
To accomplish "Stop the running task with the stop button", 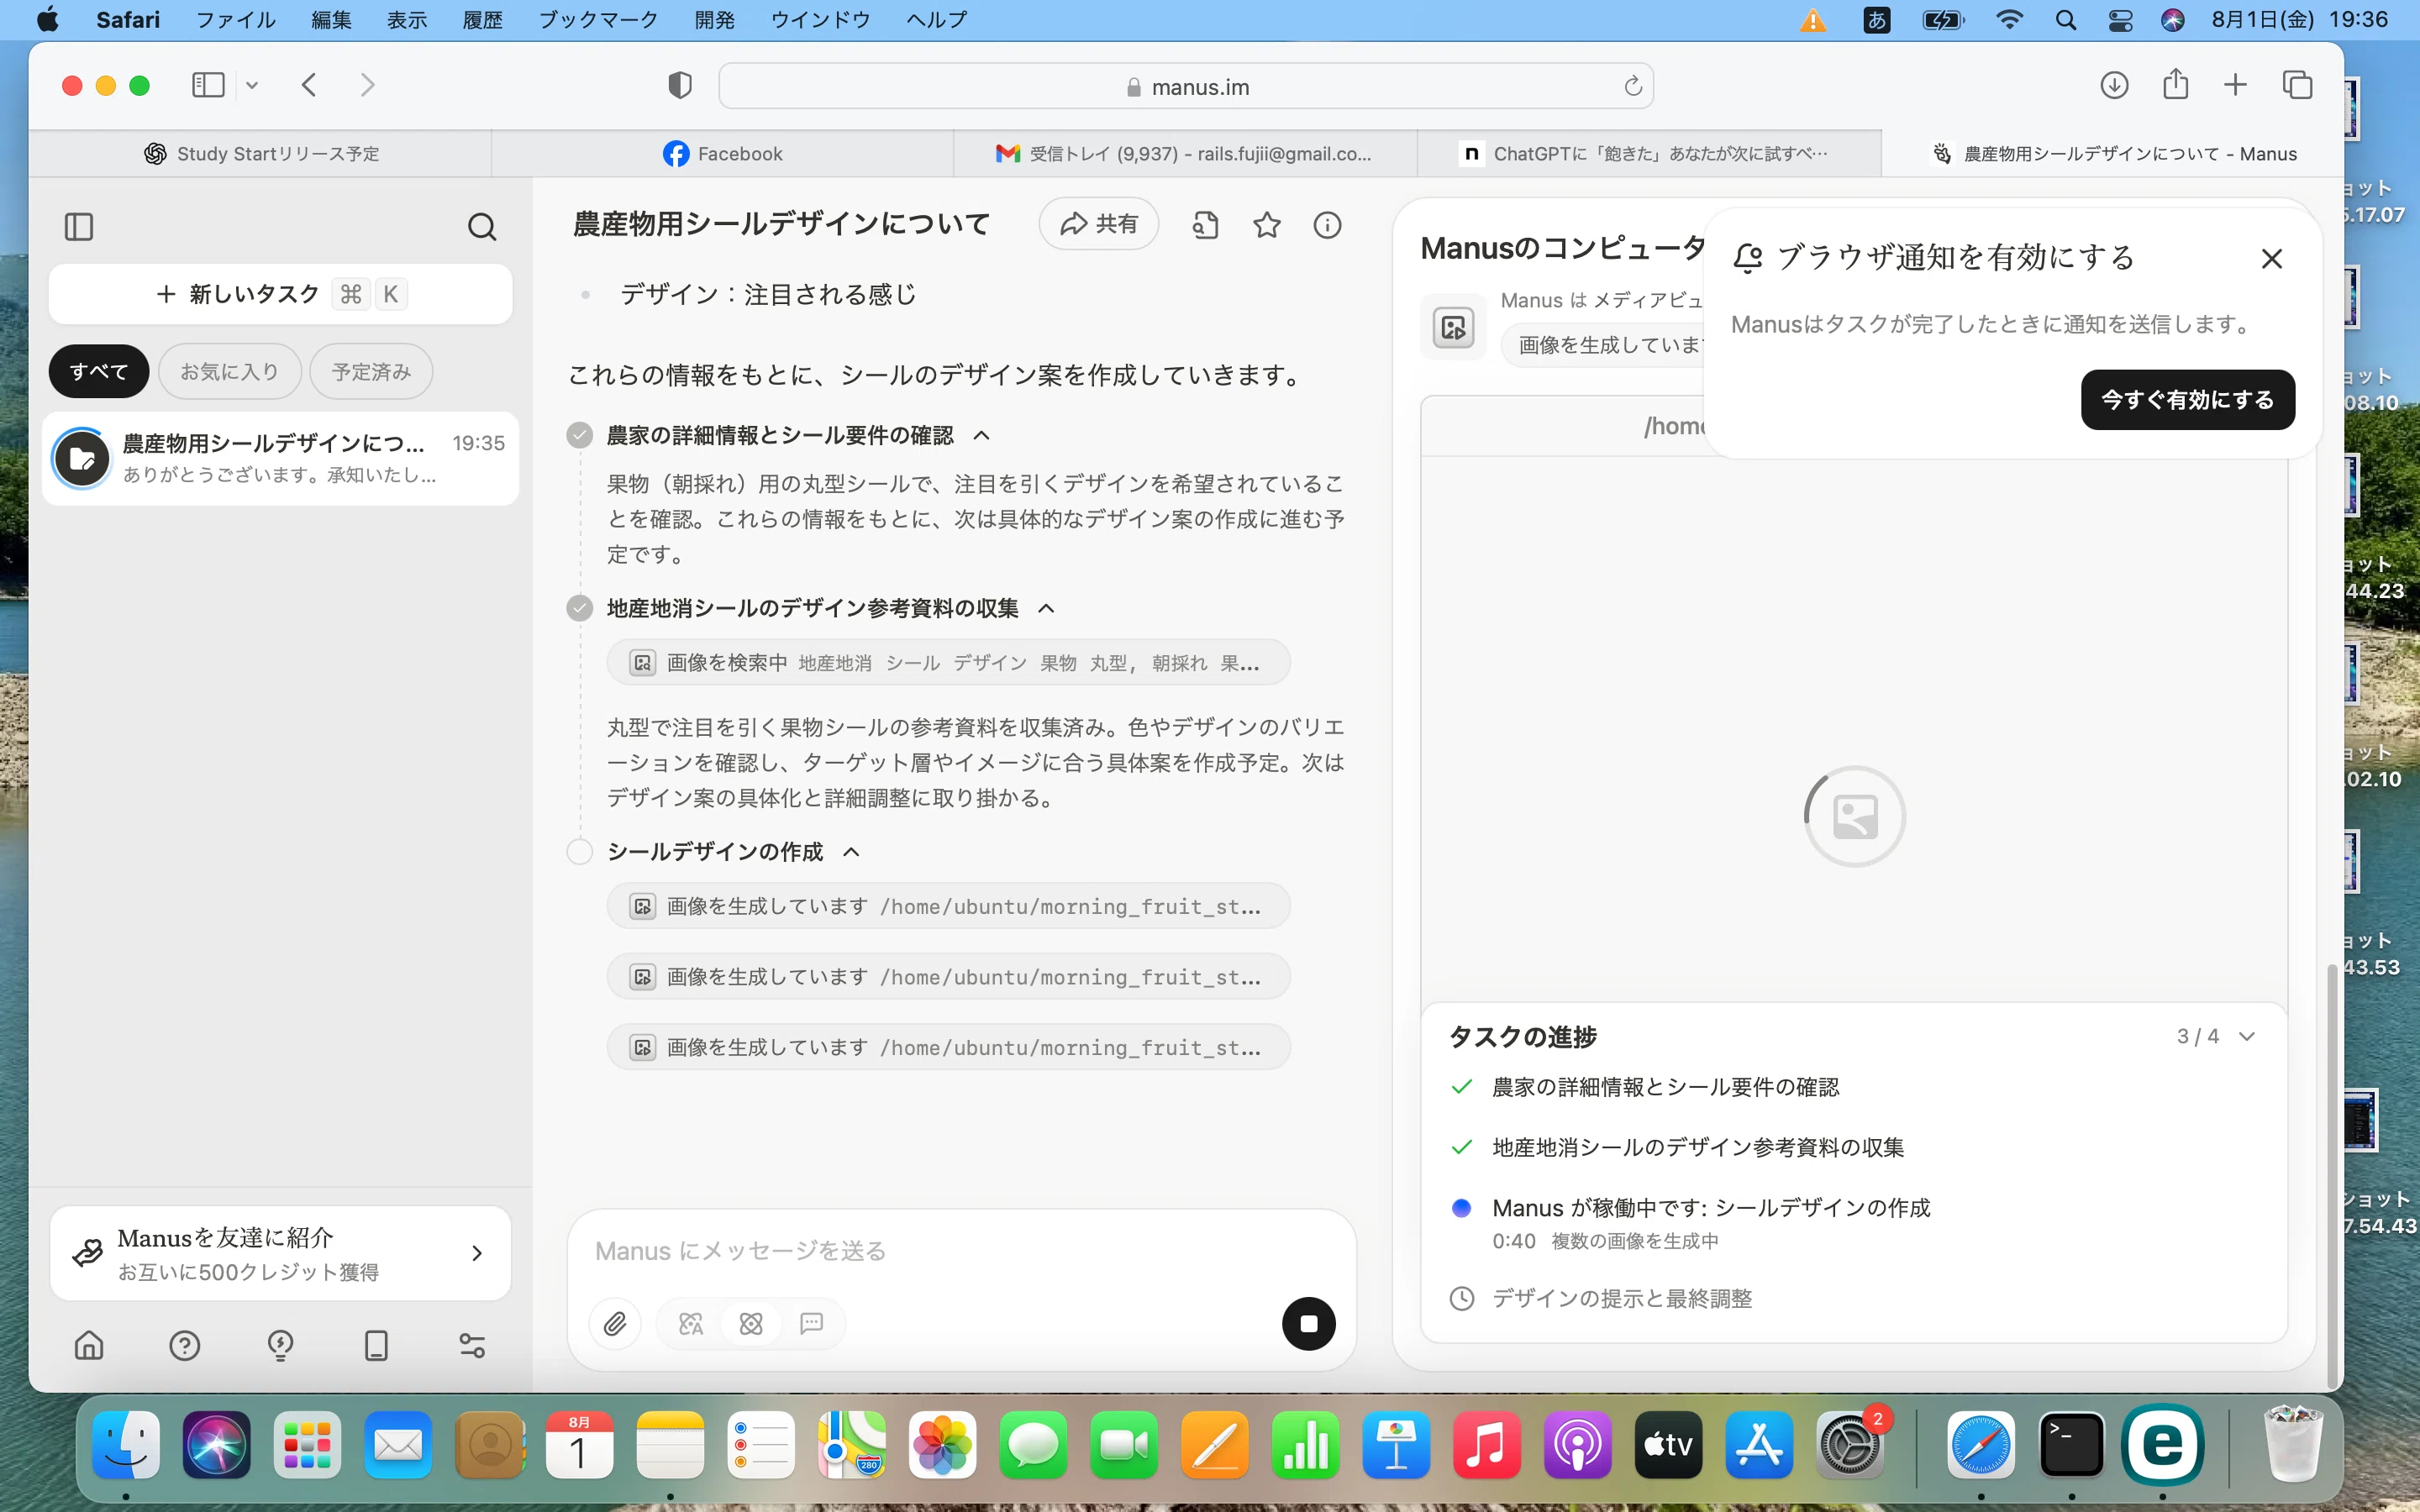I will click(x=1308, y=1324).
